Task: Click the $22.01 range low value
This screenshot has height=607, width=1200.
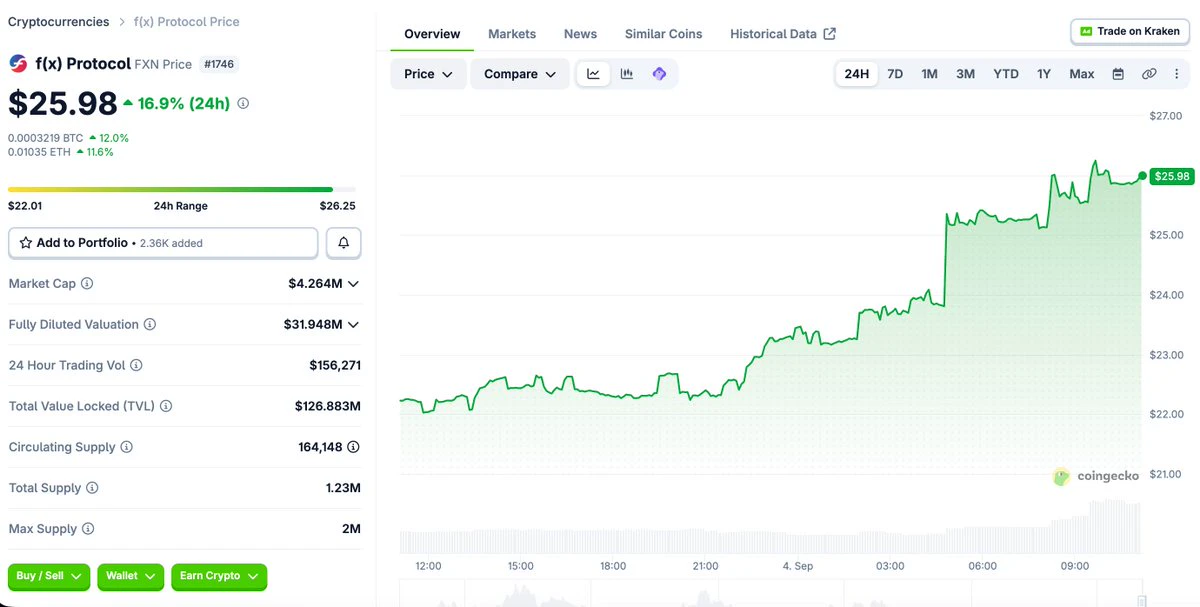Action: (x=25, y=206)
